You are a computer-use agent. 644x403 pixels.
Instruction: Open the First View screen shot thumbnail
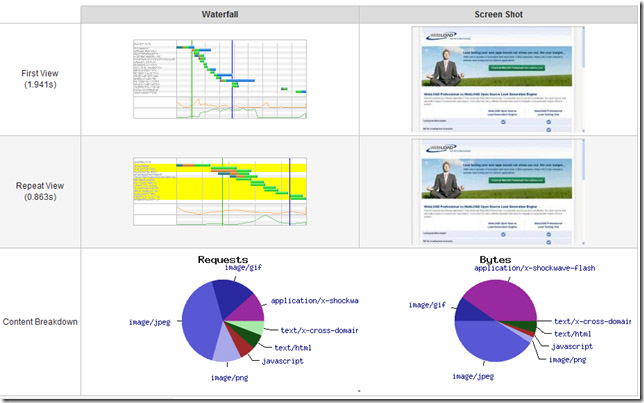tap(498, 79)
